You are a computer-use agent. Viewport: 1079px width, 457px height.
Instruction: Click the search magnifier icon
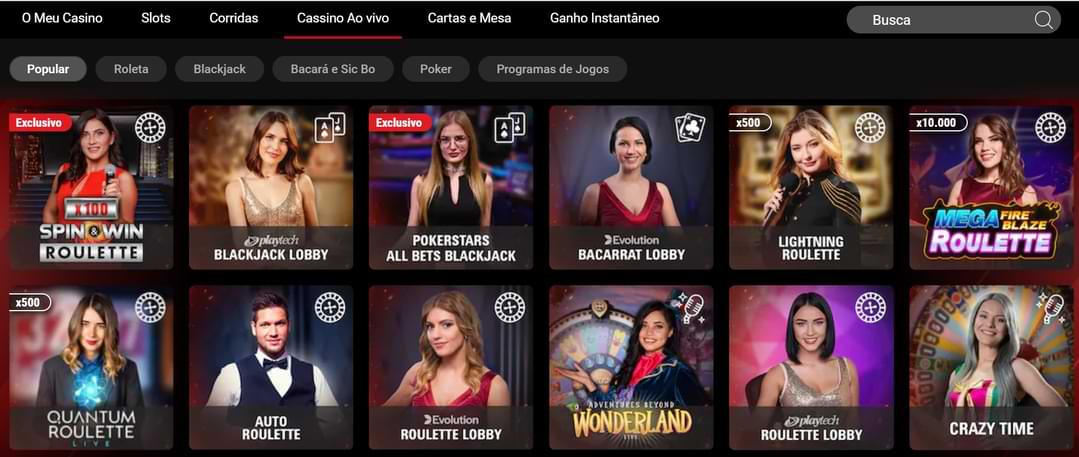point(1044,20)
